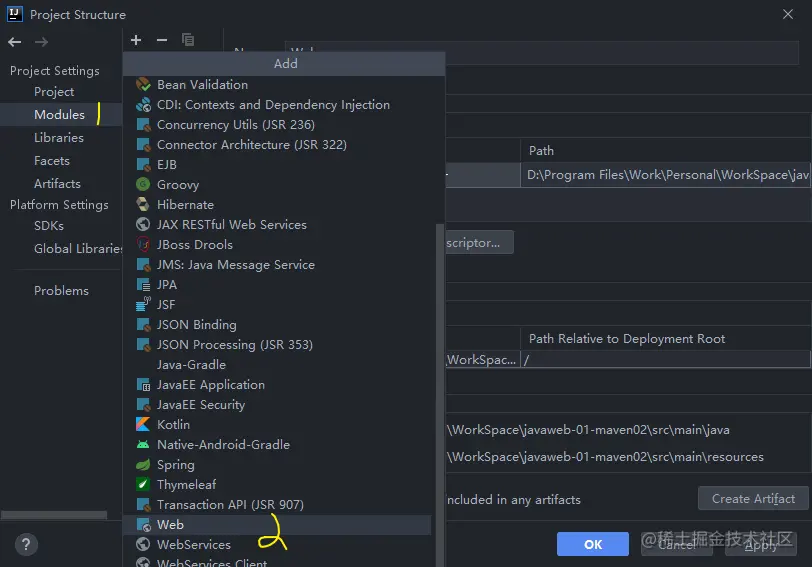Click the JBoss Drools icon

(143, 244)
